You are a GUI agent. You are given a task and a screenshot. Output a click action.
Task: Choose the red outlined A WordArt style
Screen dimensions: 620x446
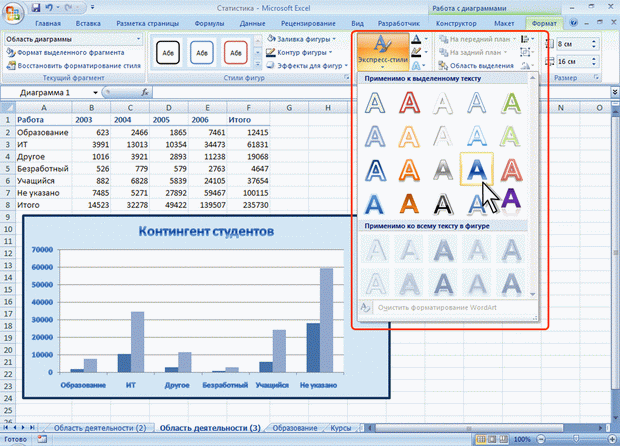click(409, 103)
